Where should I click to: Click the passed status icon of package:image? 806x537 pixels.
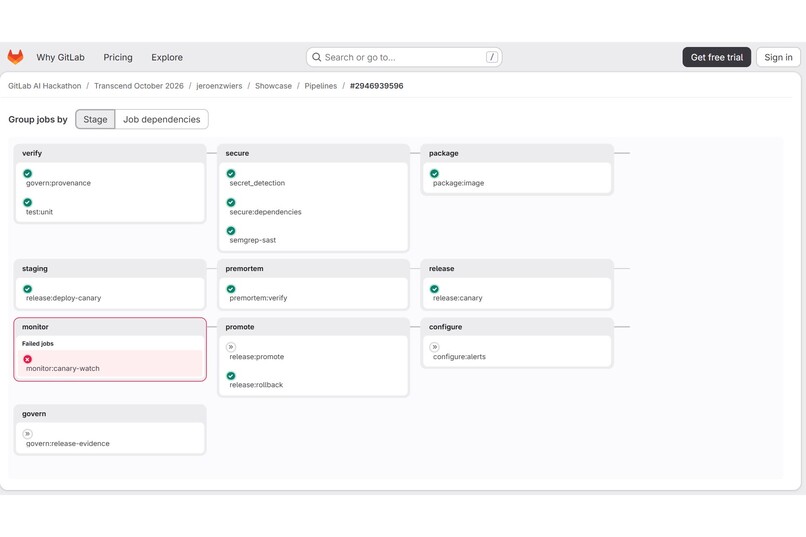[434, 174]
